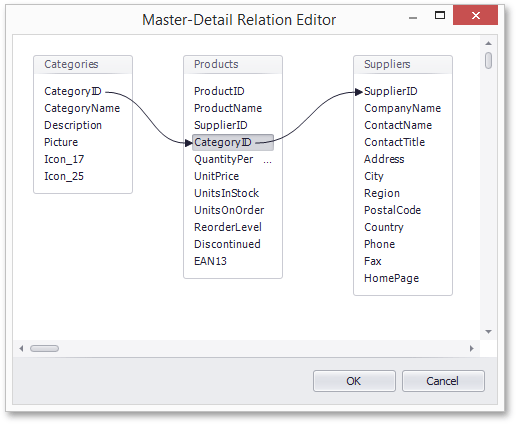Select the highlighted CategoryID field in Products

[x=233, y=142]
